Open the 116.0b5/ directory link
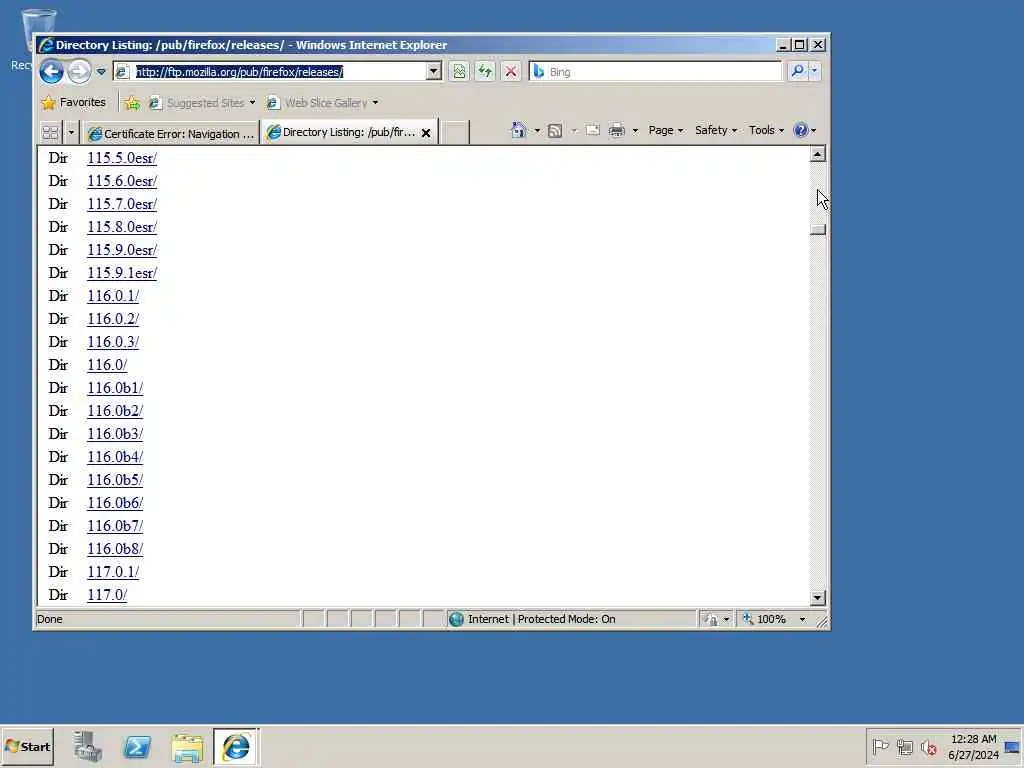This screenshot has height=768, width=1024. coord(115,480)
